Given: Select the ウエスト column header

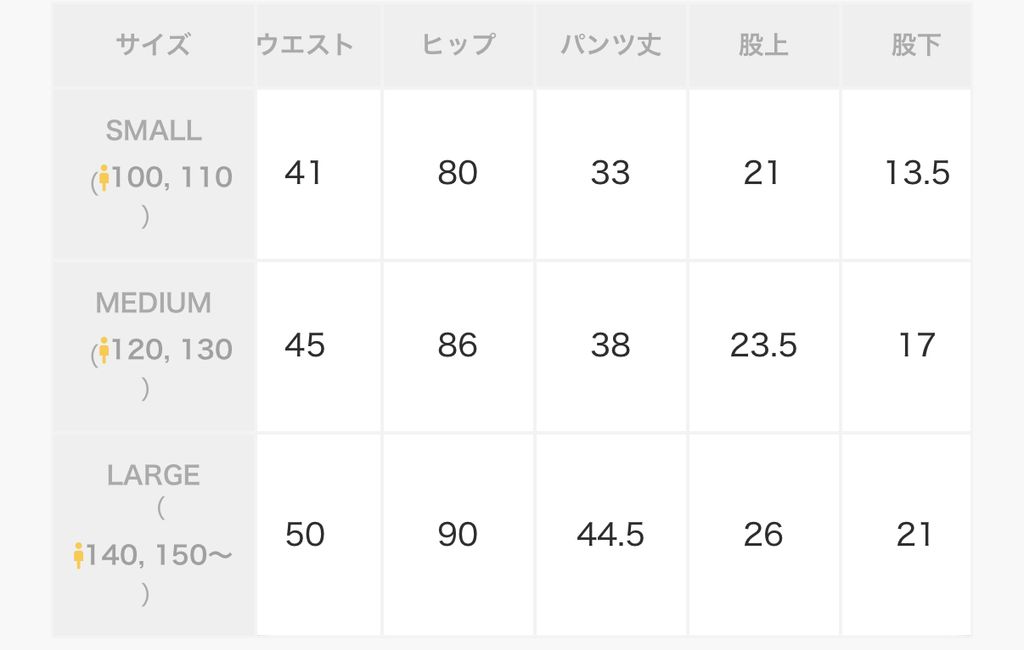Looking at the screenshot, I should pyautogui.click(x=305, y=45).
